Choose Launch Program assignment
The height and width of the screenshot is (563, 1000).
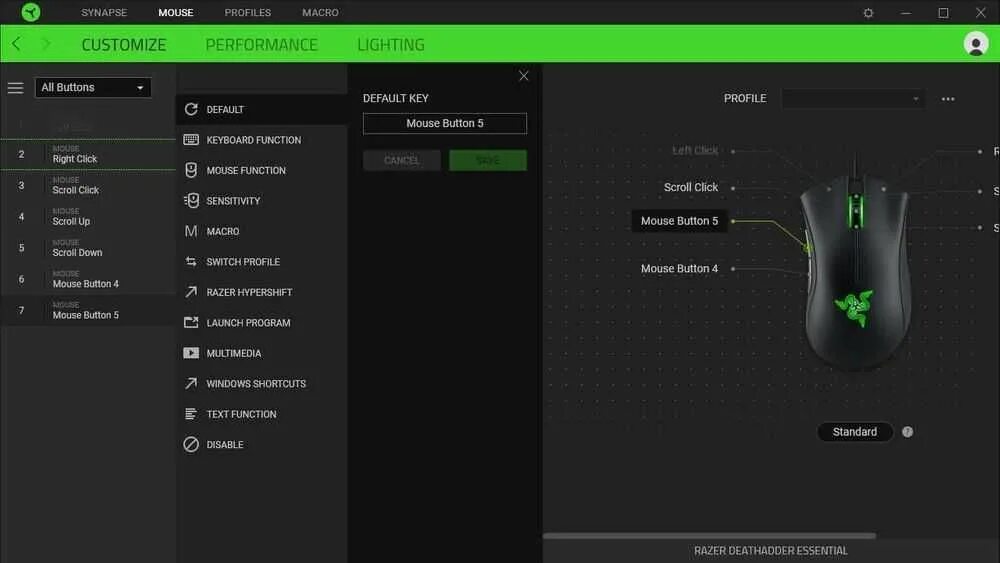261,323
